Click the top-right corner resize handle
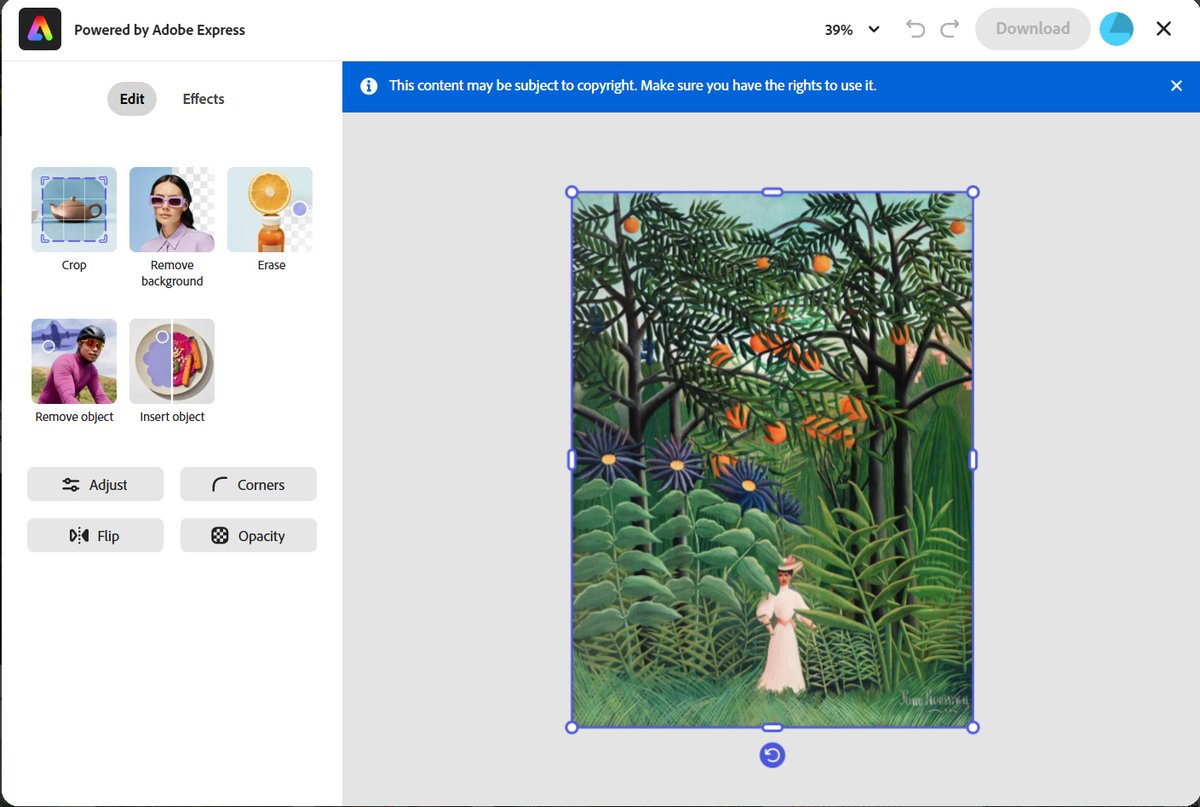Image resolution: width=1200 pixels, height=807 pixels. pyautogui.click(x=973, y=192)
